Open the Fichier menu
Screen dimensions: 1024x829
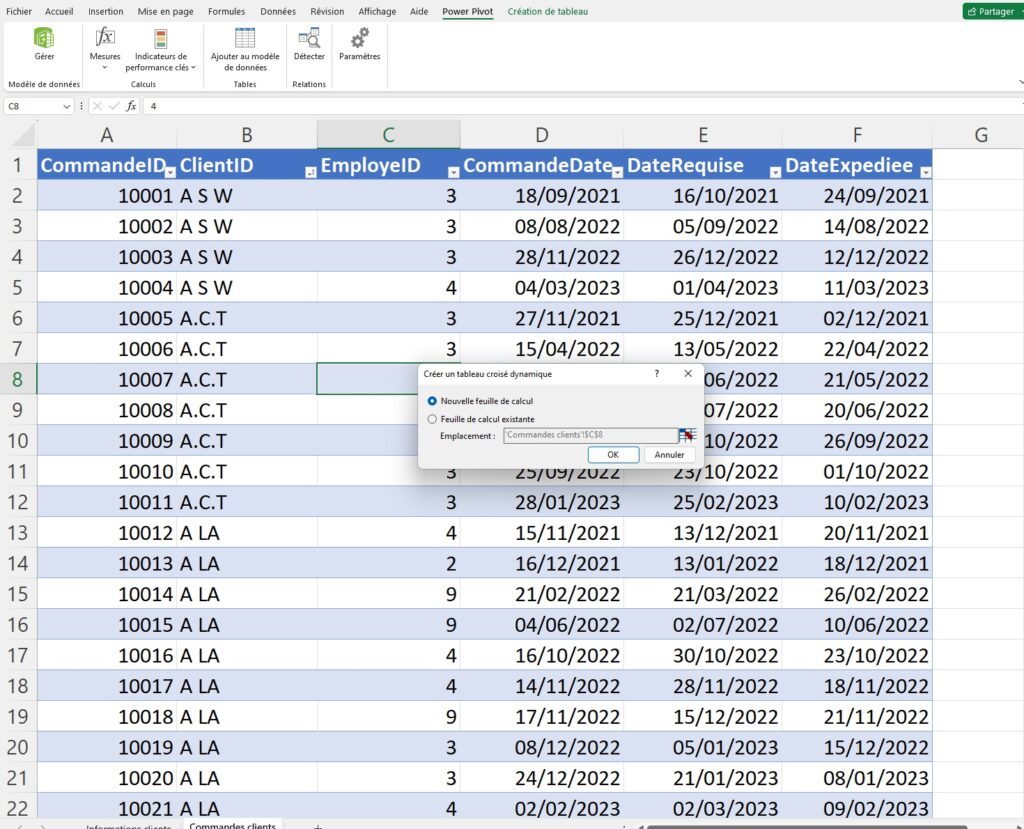(x=19, y=11)
